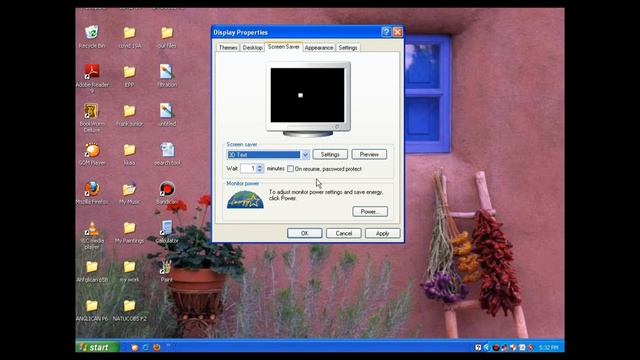Click the system clock in the taskbar

pos(548,348)
